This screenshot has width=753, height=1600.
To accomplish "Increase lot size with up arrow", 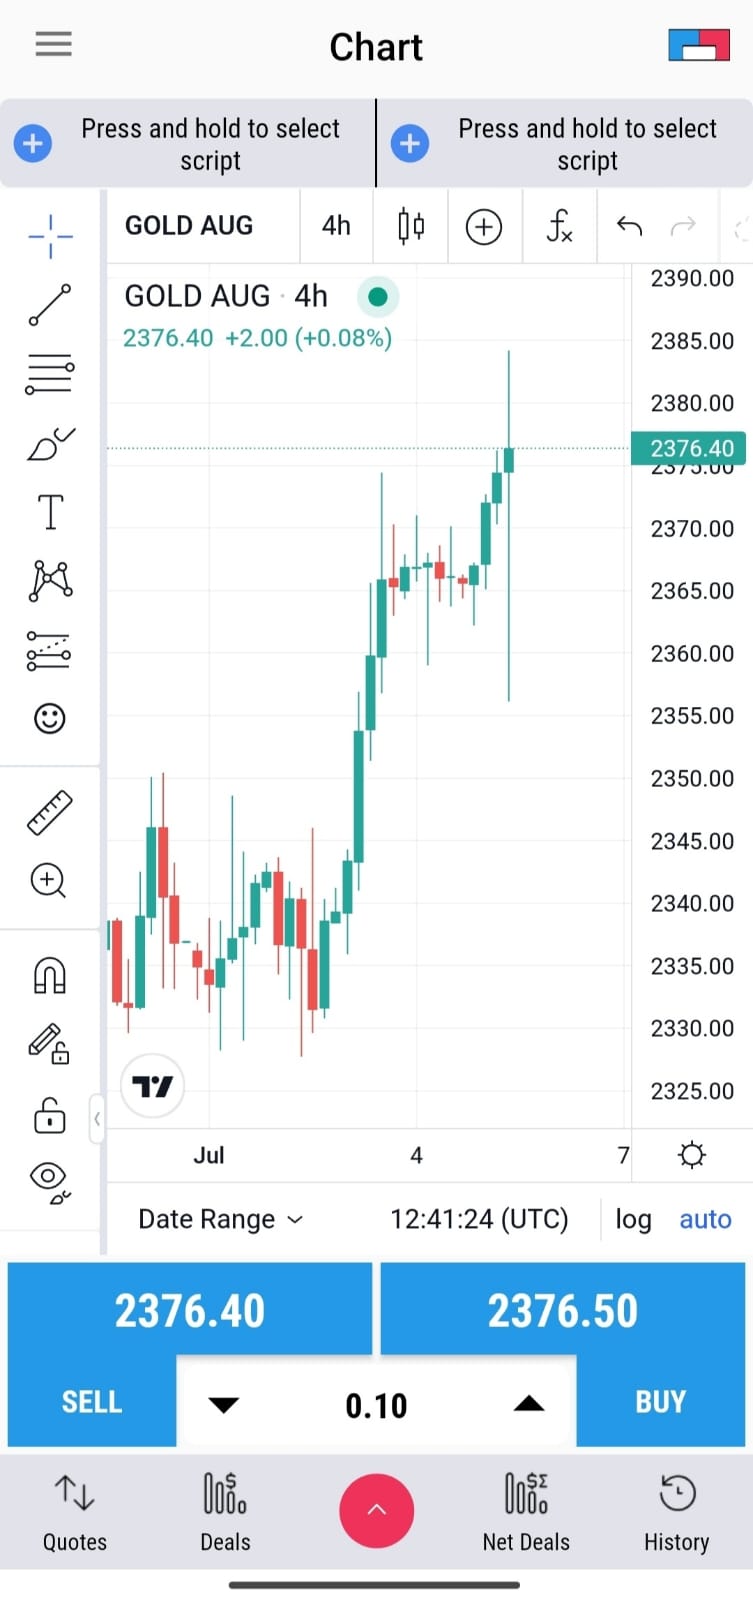I will coord(528,1405).
